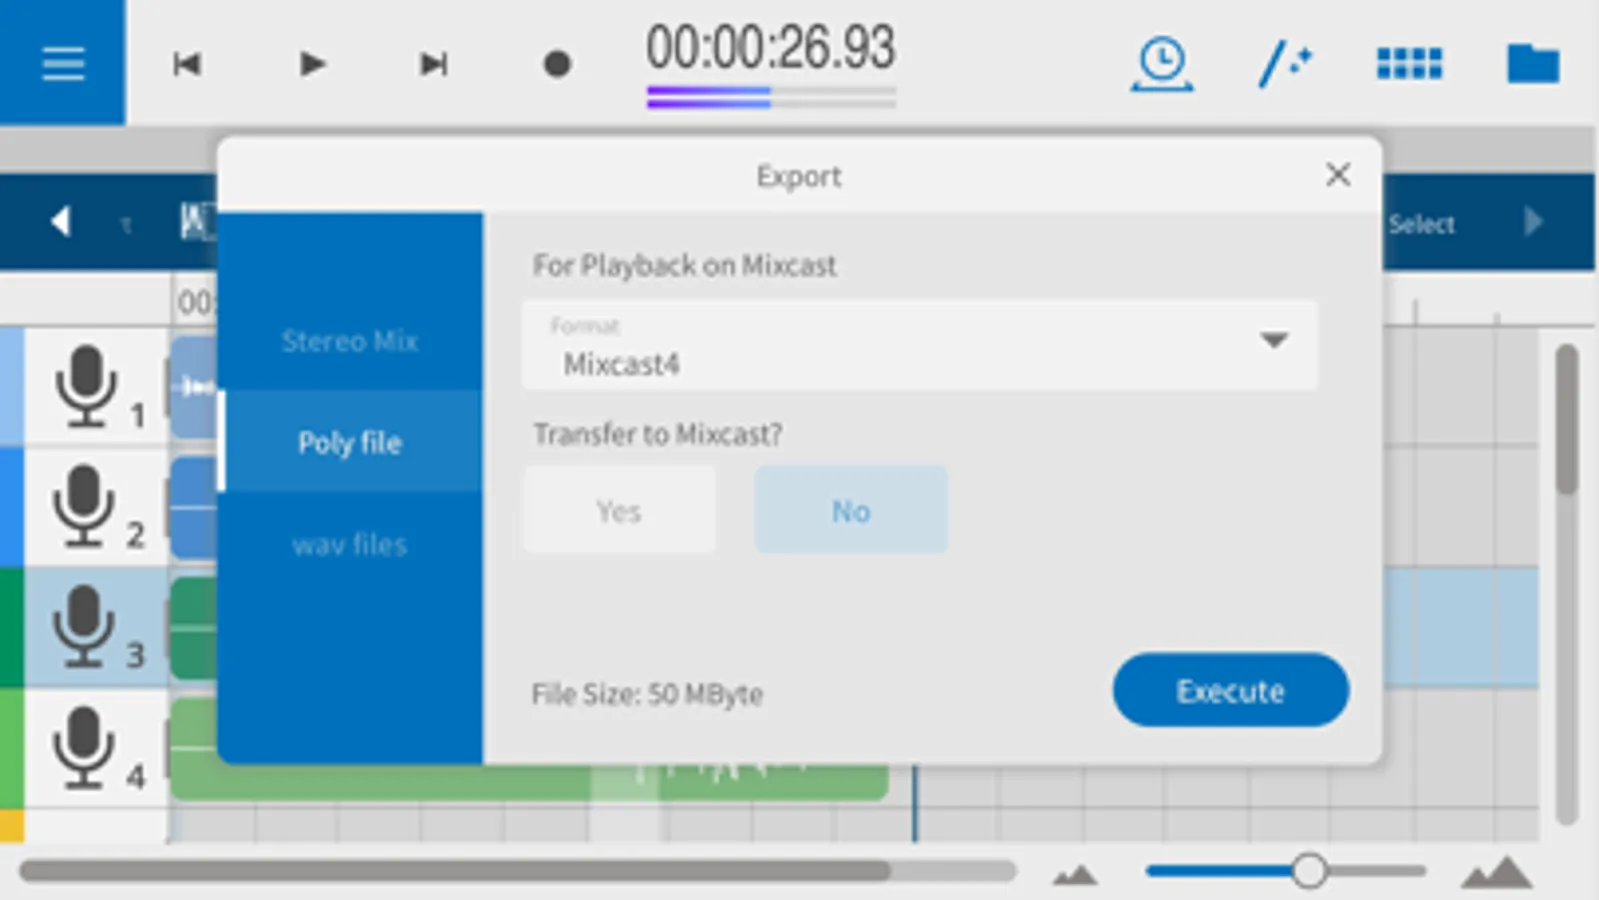
Task: Open the Format dropdown showing Mixcast4
Action: 919,345
